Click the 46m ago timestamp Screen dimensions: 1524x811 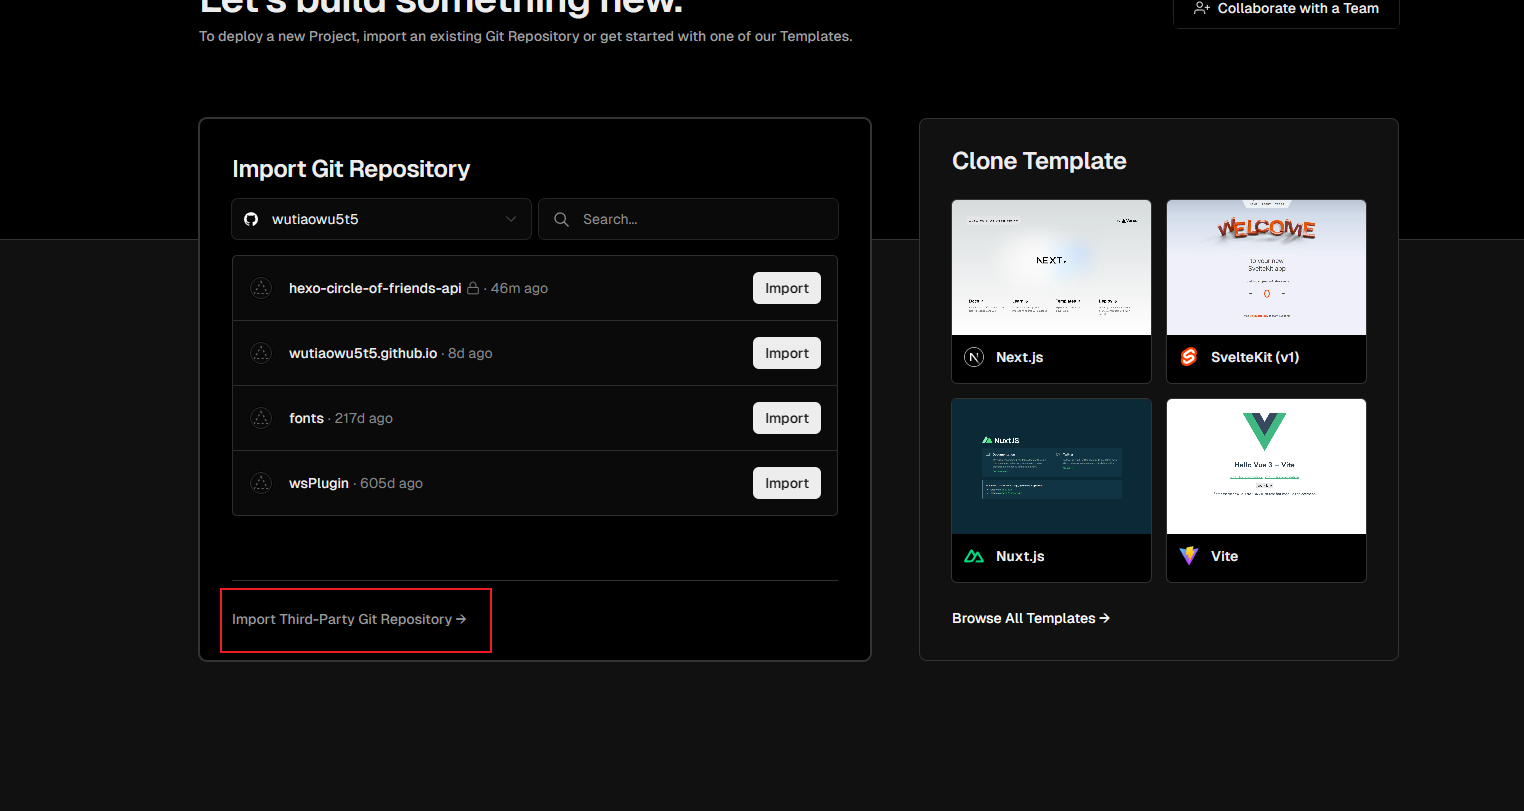519,288
